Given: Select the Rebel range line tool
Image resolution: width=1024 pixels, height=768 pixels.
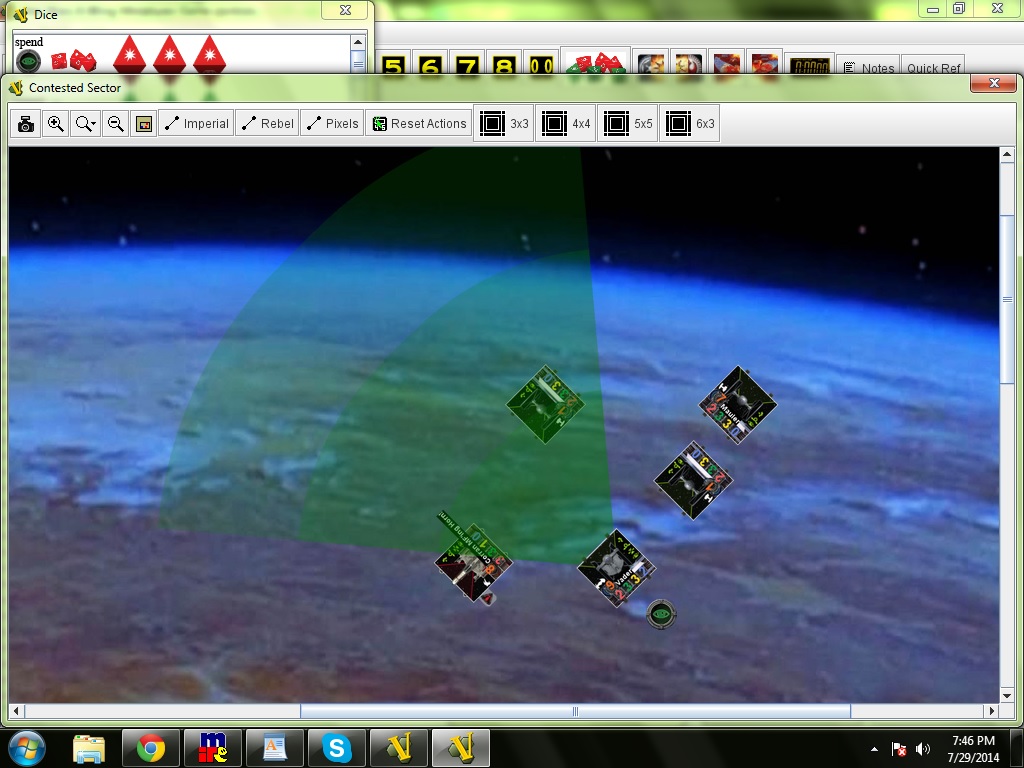Looking at the screenshot, I should [x=267, y=124].
